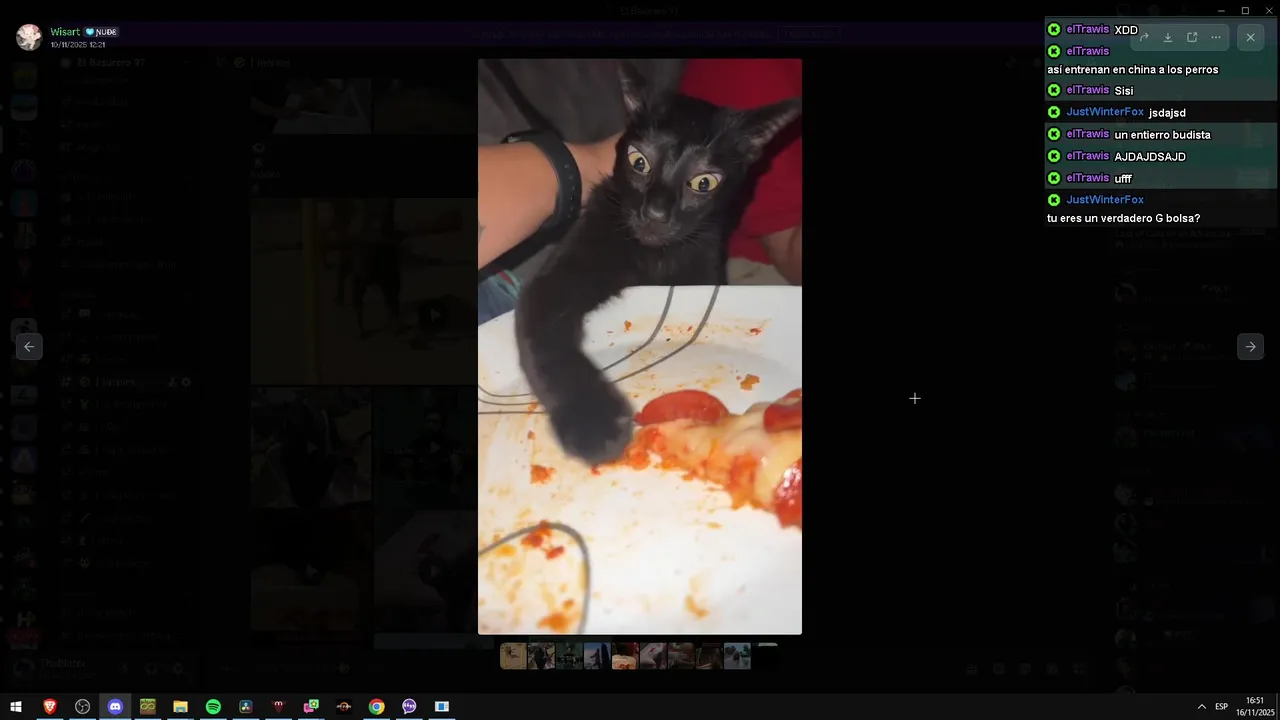Select the highlighted cat pizza thumbnail
This screenshot has height=720, width=1280.
click(x=625, y=656)
